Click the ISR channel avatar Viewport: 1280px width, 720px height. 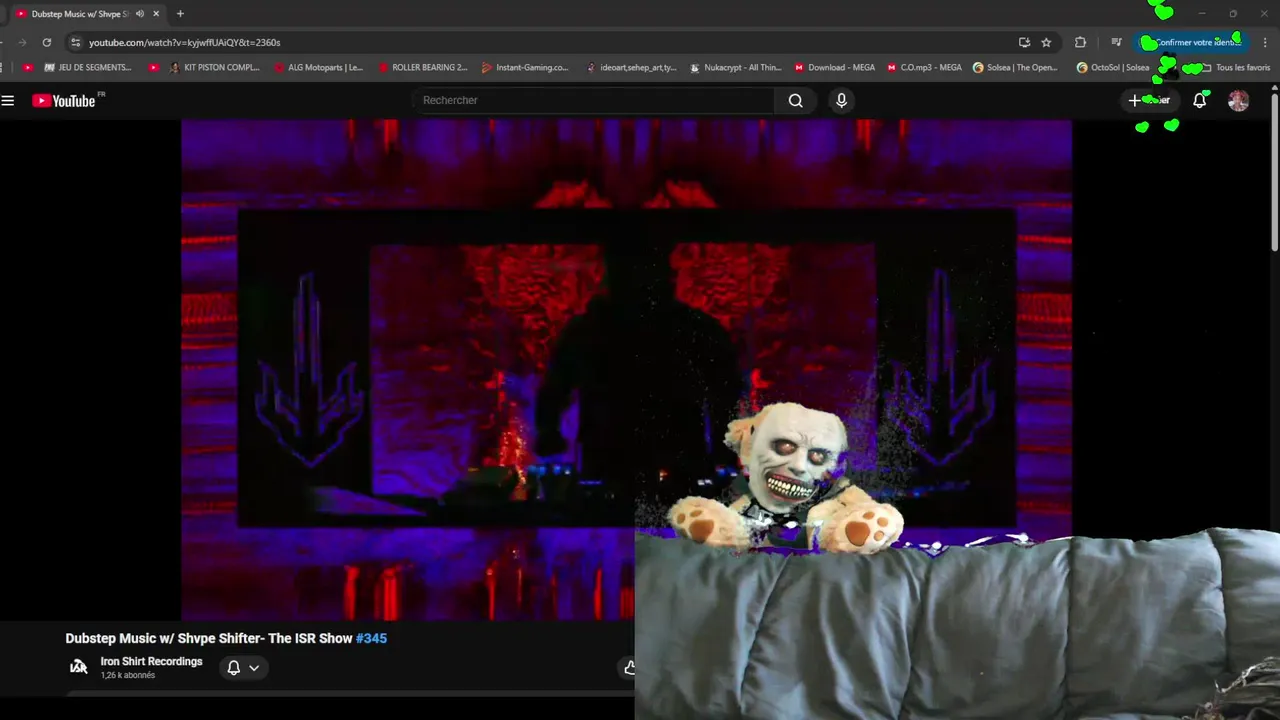pyautogui.click(x=78, y=667)
